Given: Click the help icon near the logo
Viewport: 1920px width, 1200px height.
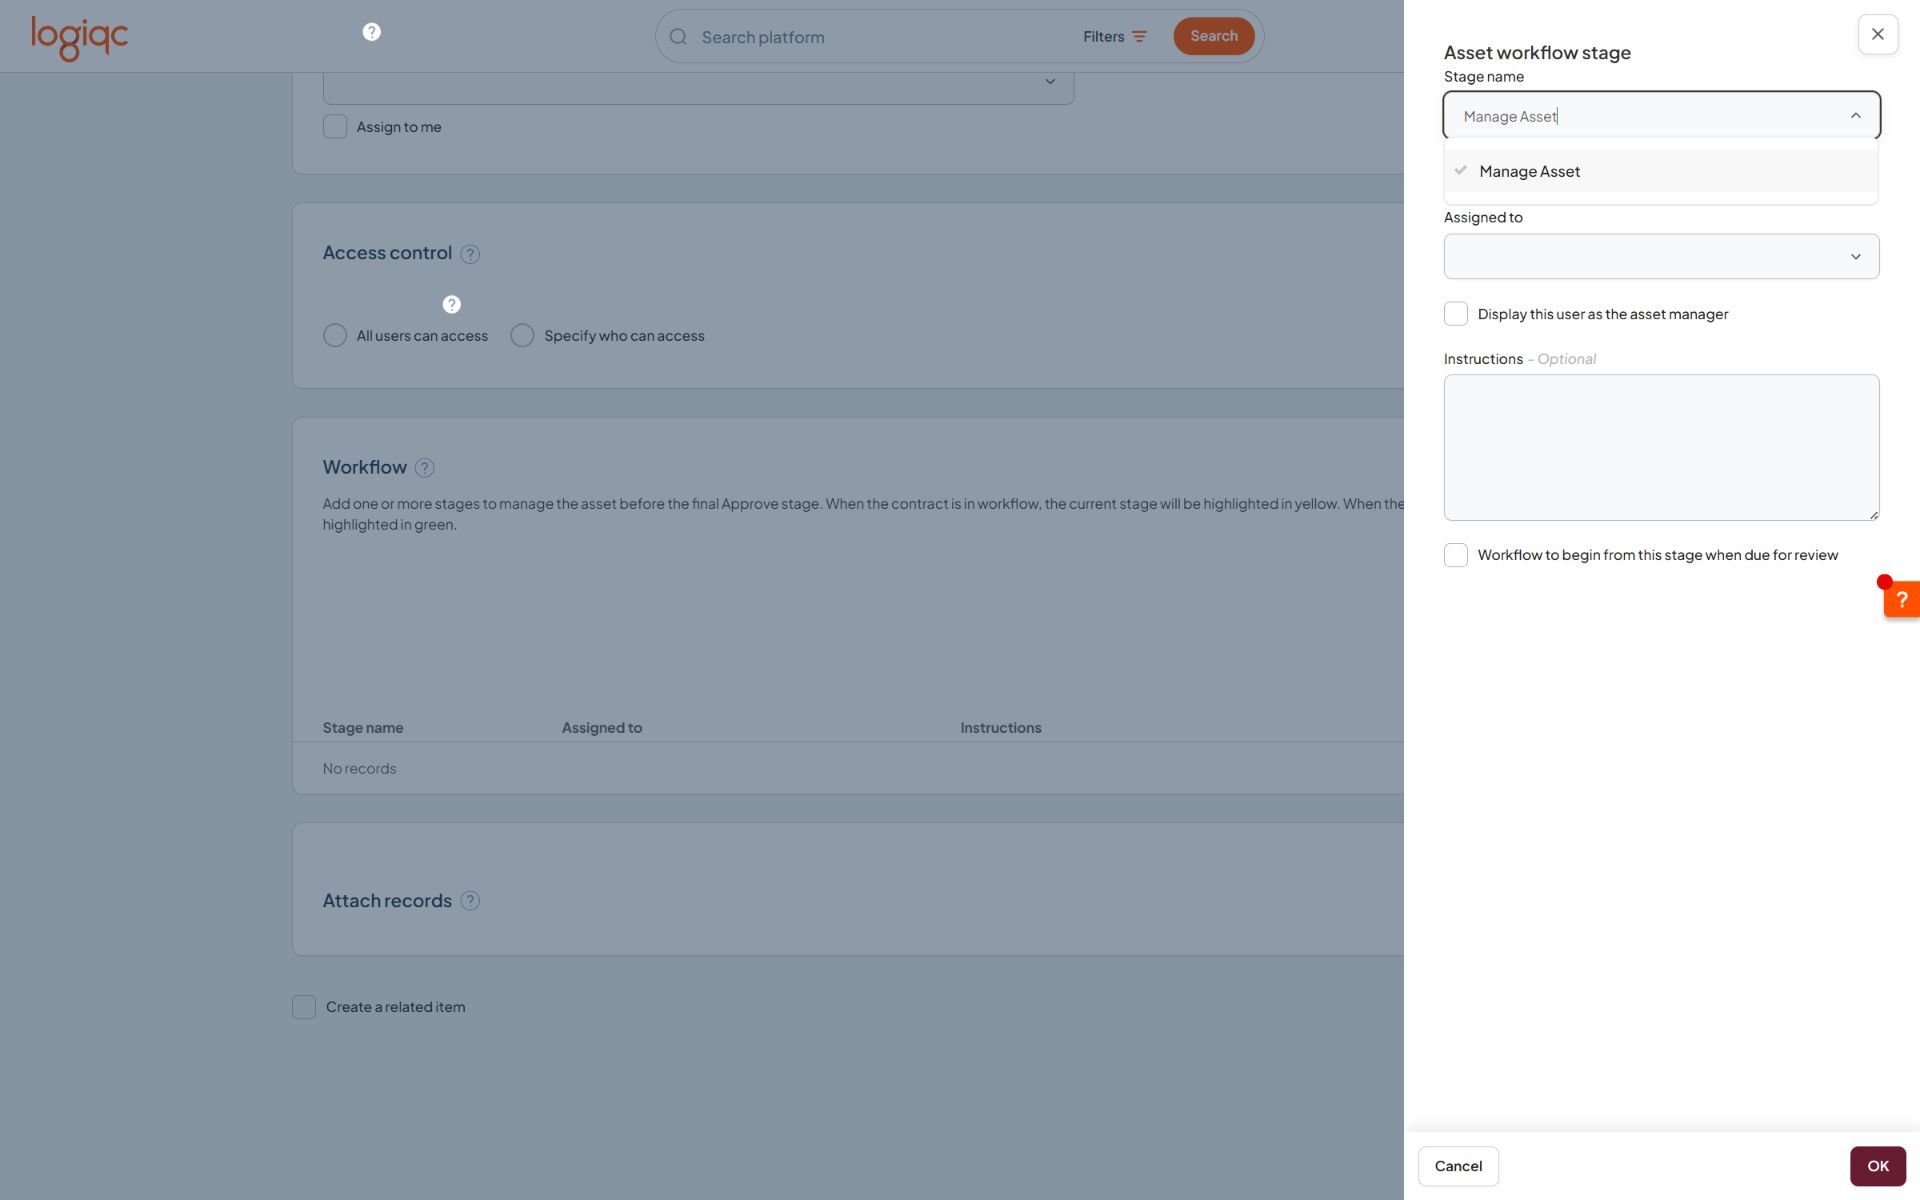Looking at the screenshot, I should click(x=371, y=32).
